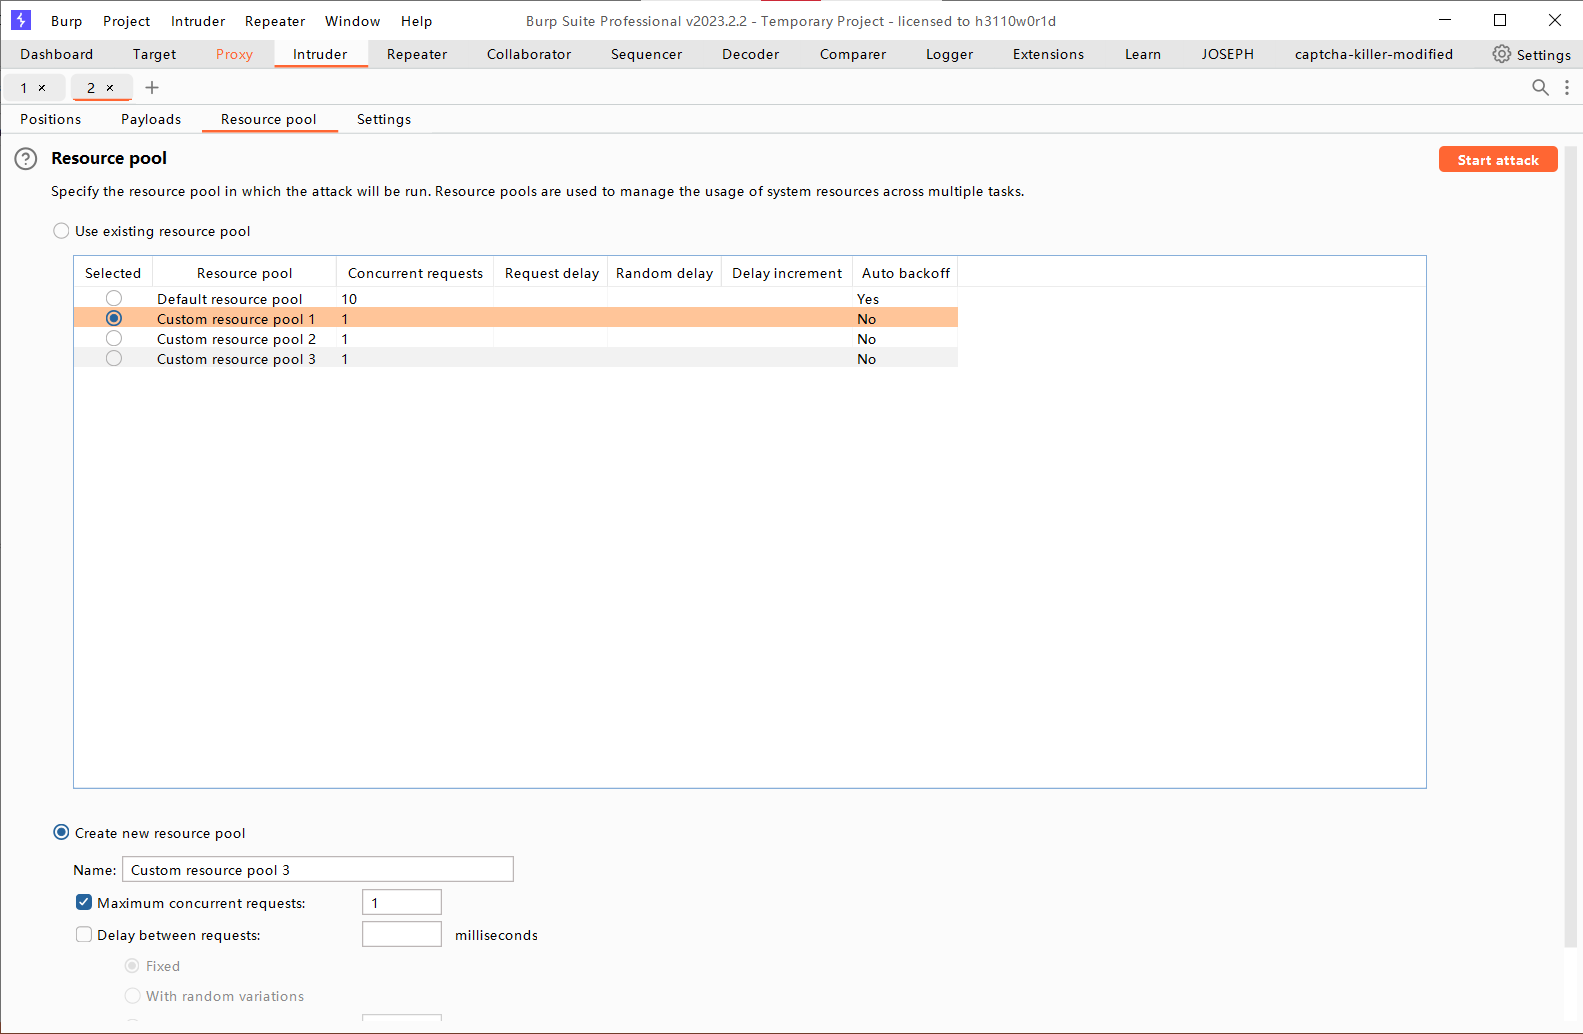Select With random variations radio
The image size is (1583, 1034).
coord(132,995)
